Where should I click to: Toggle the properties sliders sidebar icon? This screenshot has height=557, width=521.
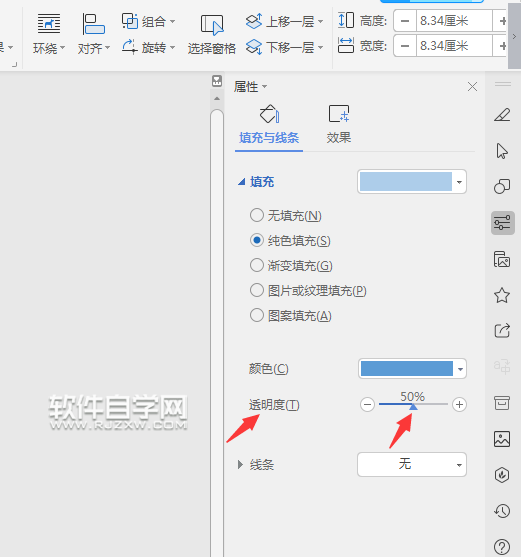coord(503,223)
